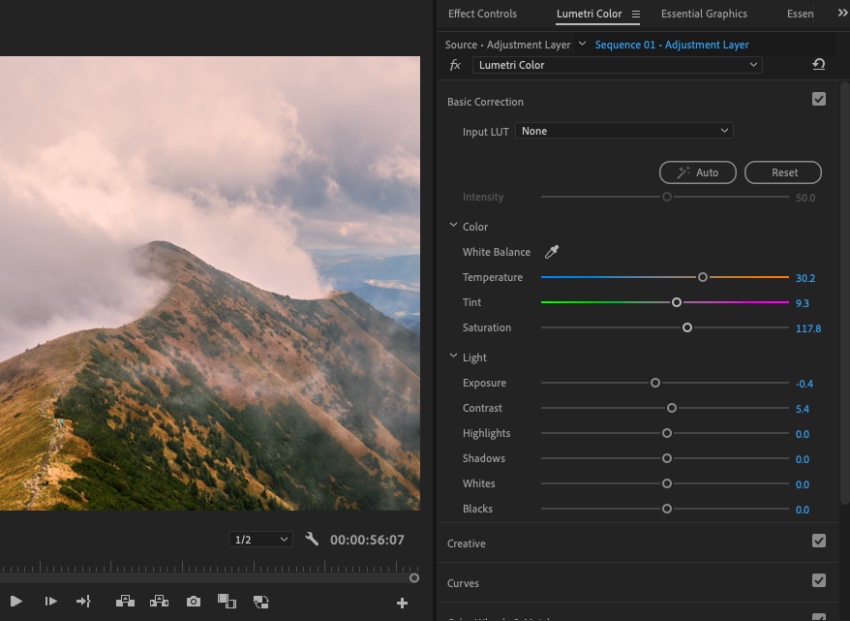Open the Input LUT dropdown
Viewport: 850px width, 621px height.
pyautogui.click(x=625, y=131)
